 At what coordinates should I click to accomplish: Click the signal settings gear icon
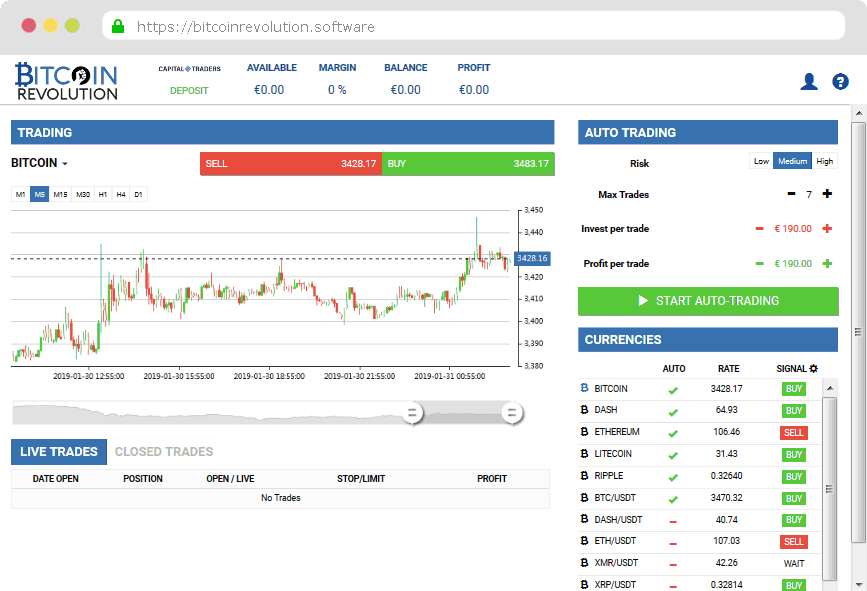point(813,368)
